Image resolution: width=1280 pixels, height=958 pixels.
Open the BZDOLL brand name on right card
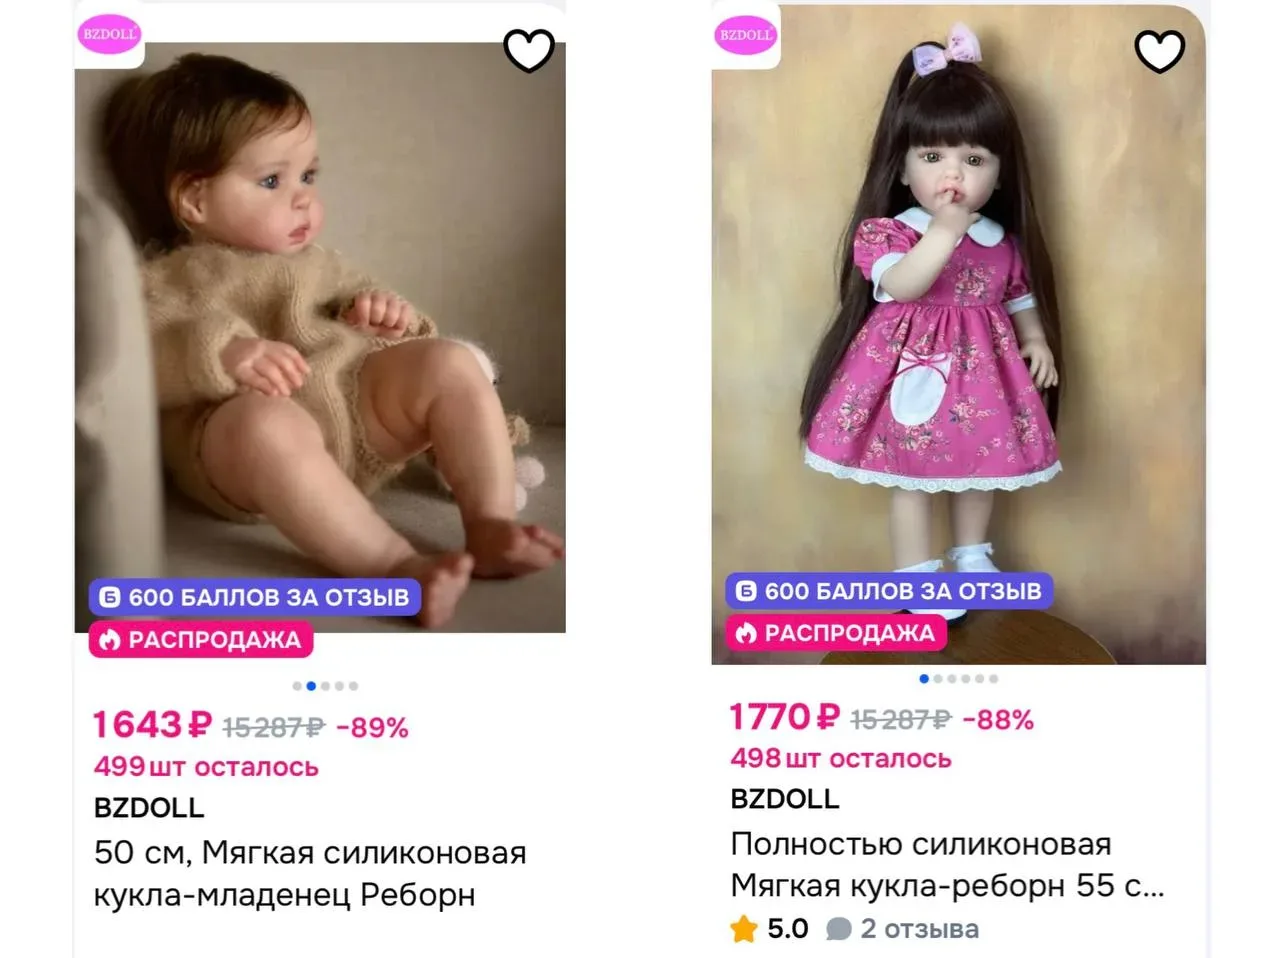click(x=785, y=799)
